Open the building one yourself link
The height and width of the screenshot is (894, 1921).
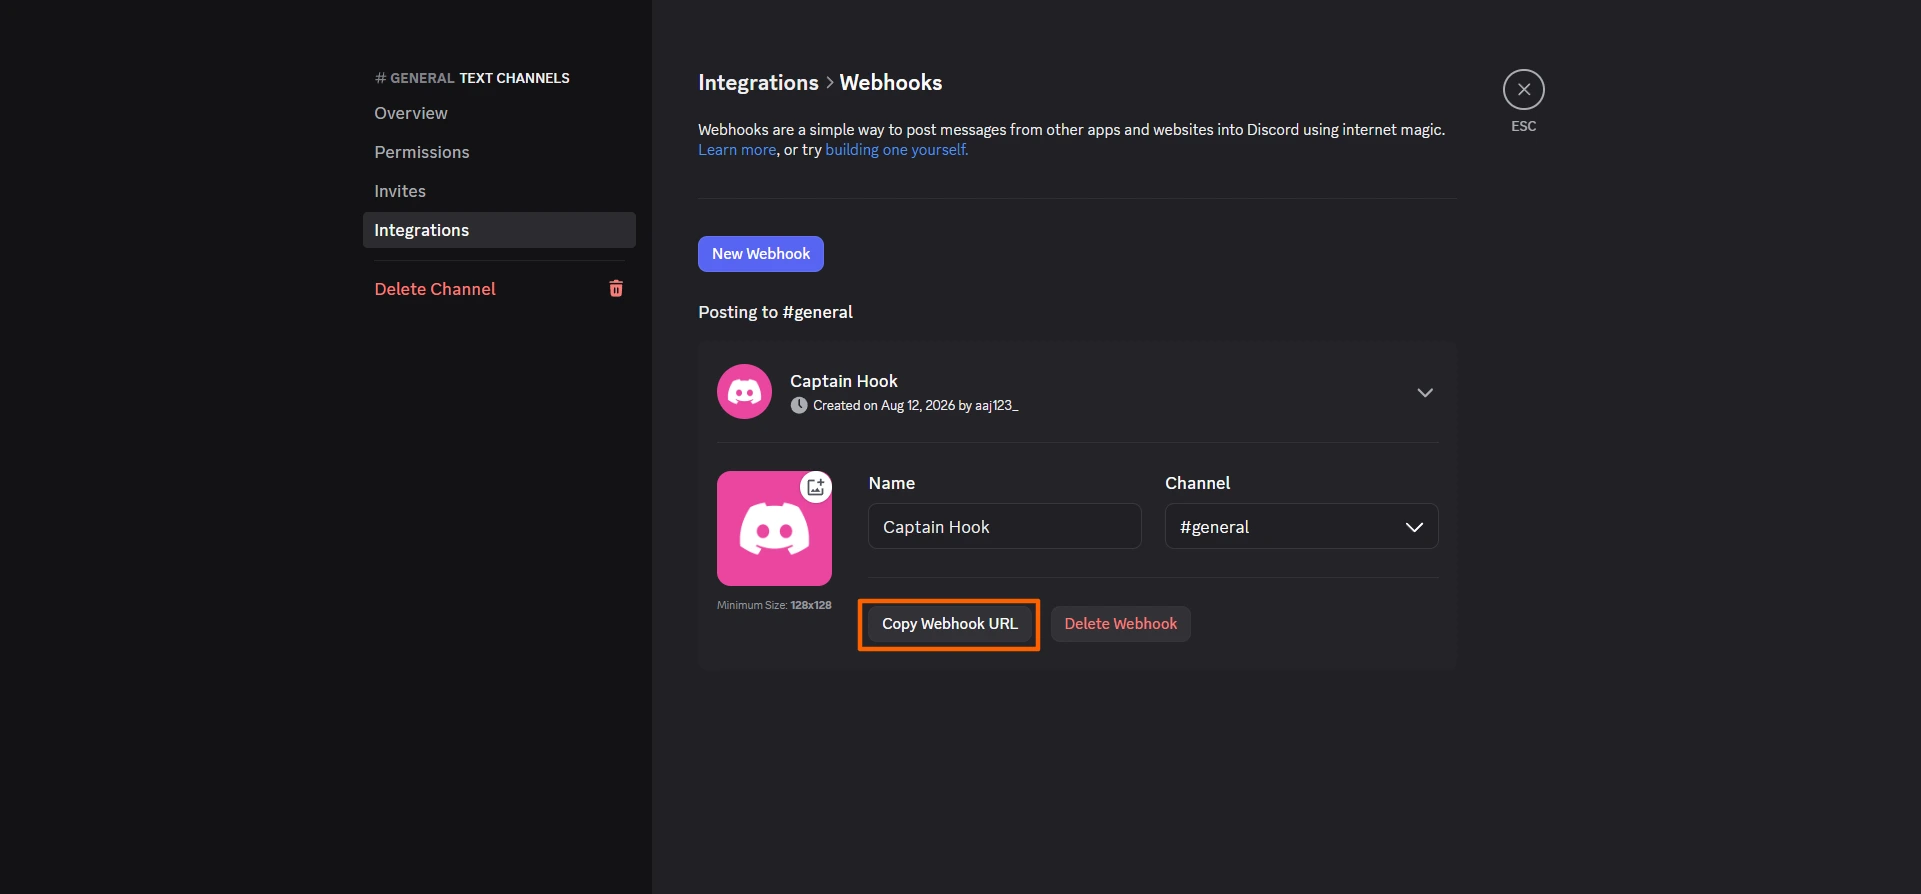coord(896,150)
